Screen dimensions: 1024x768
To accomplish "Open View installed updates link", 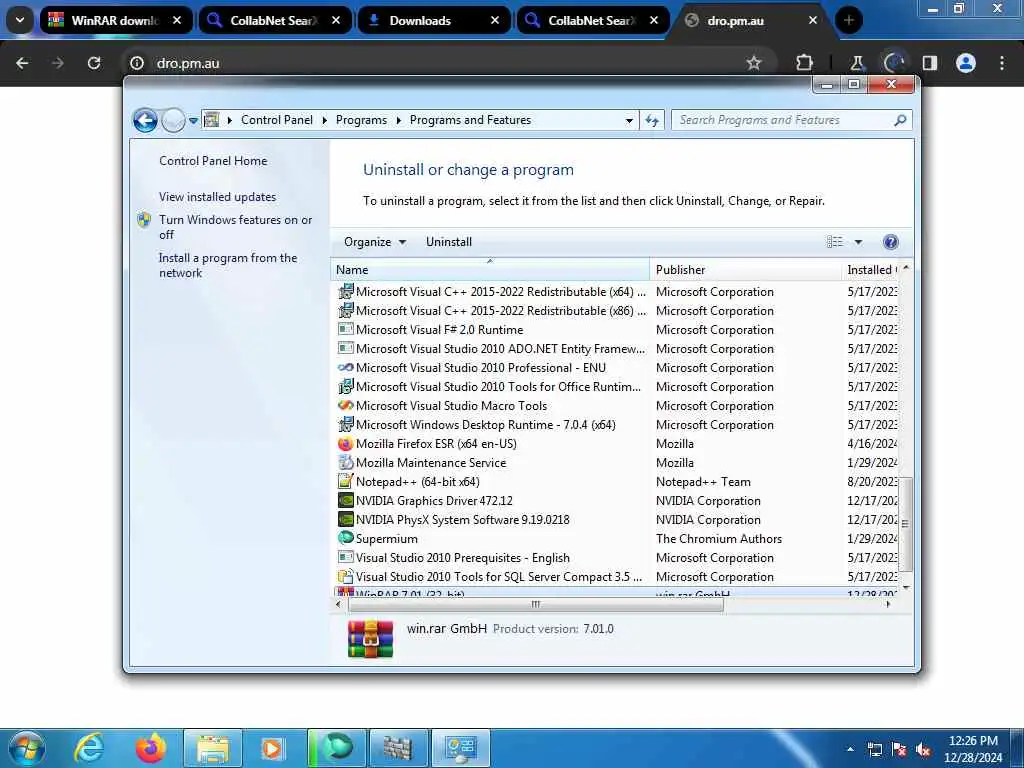I will click(217, 197).
